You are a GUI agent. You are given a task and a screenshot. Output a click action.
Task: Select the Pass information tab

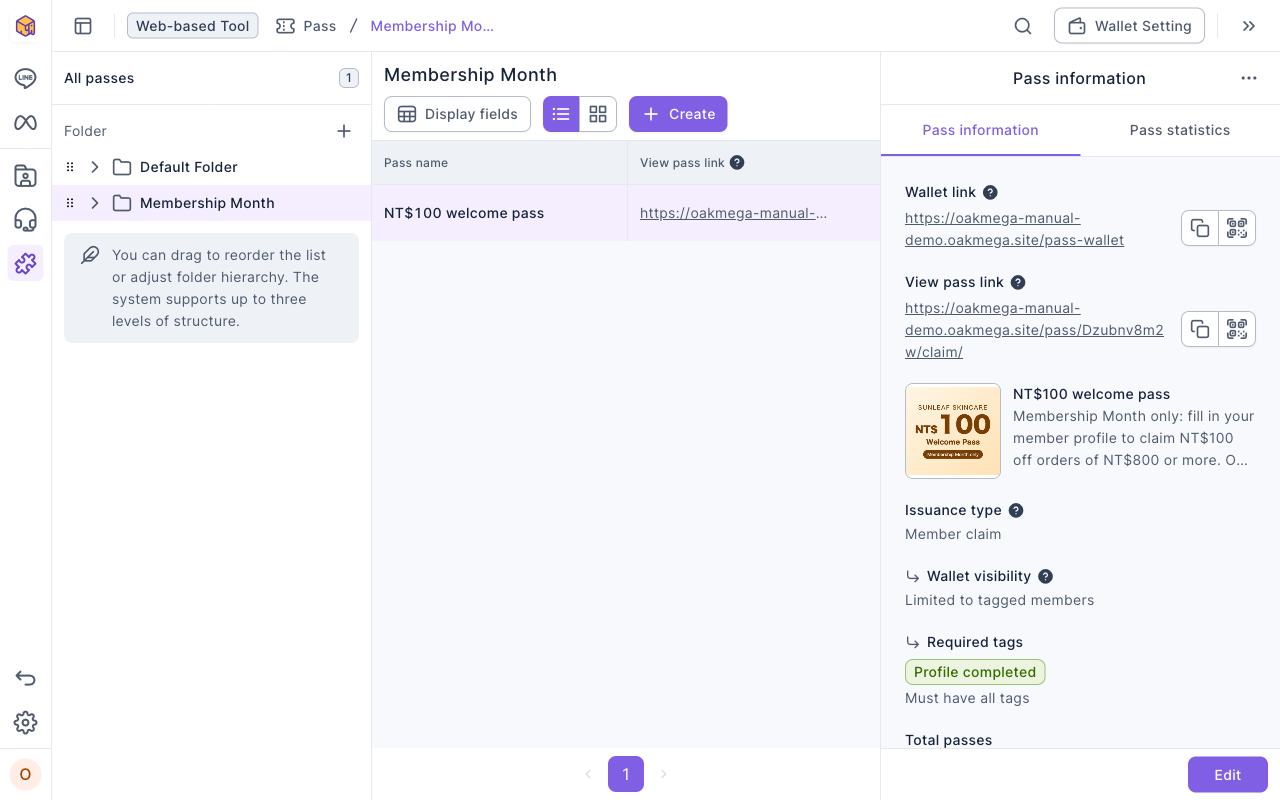[980, 130]
